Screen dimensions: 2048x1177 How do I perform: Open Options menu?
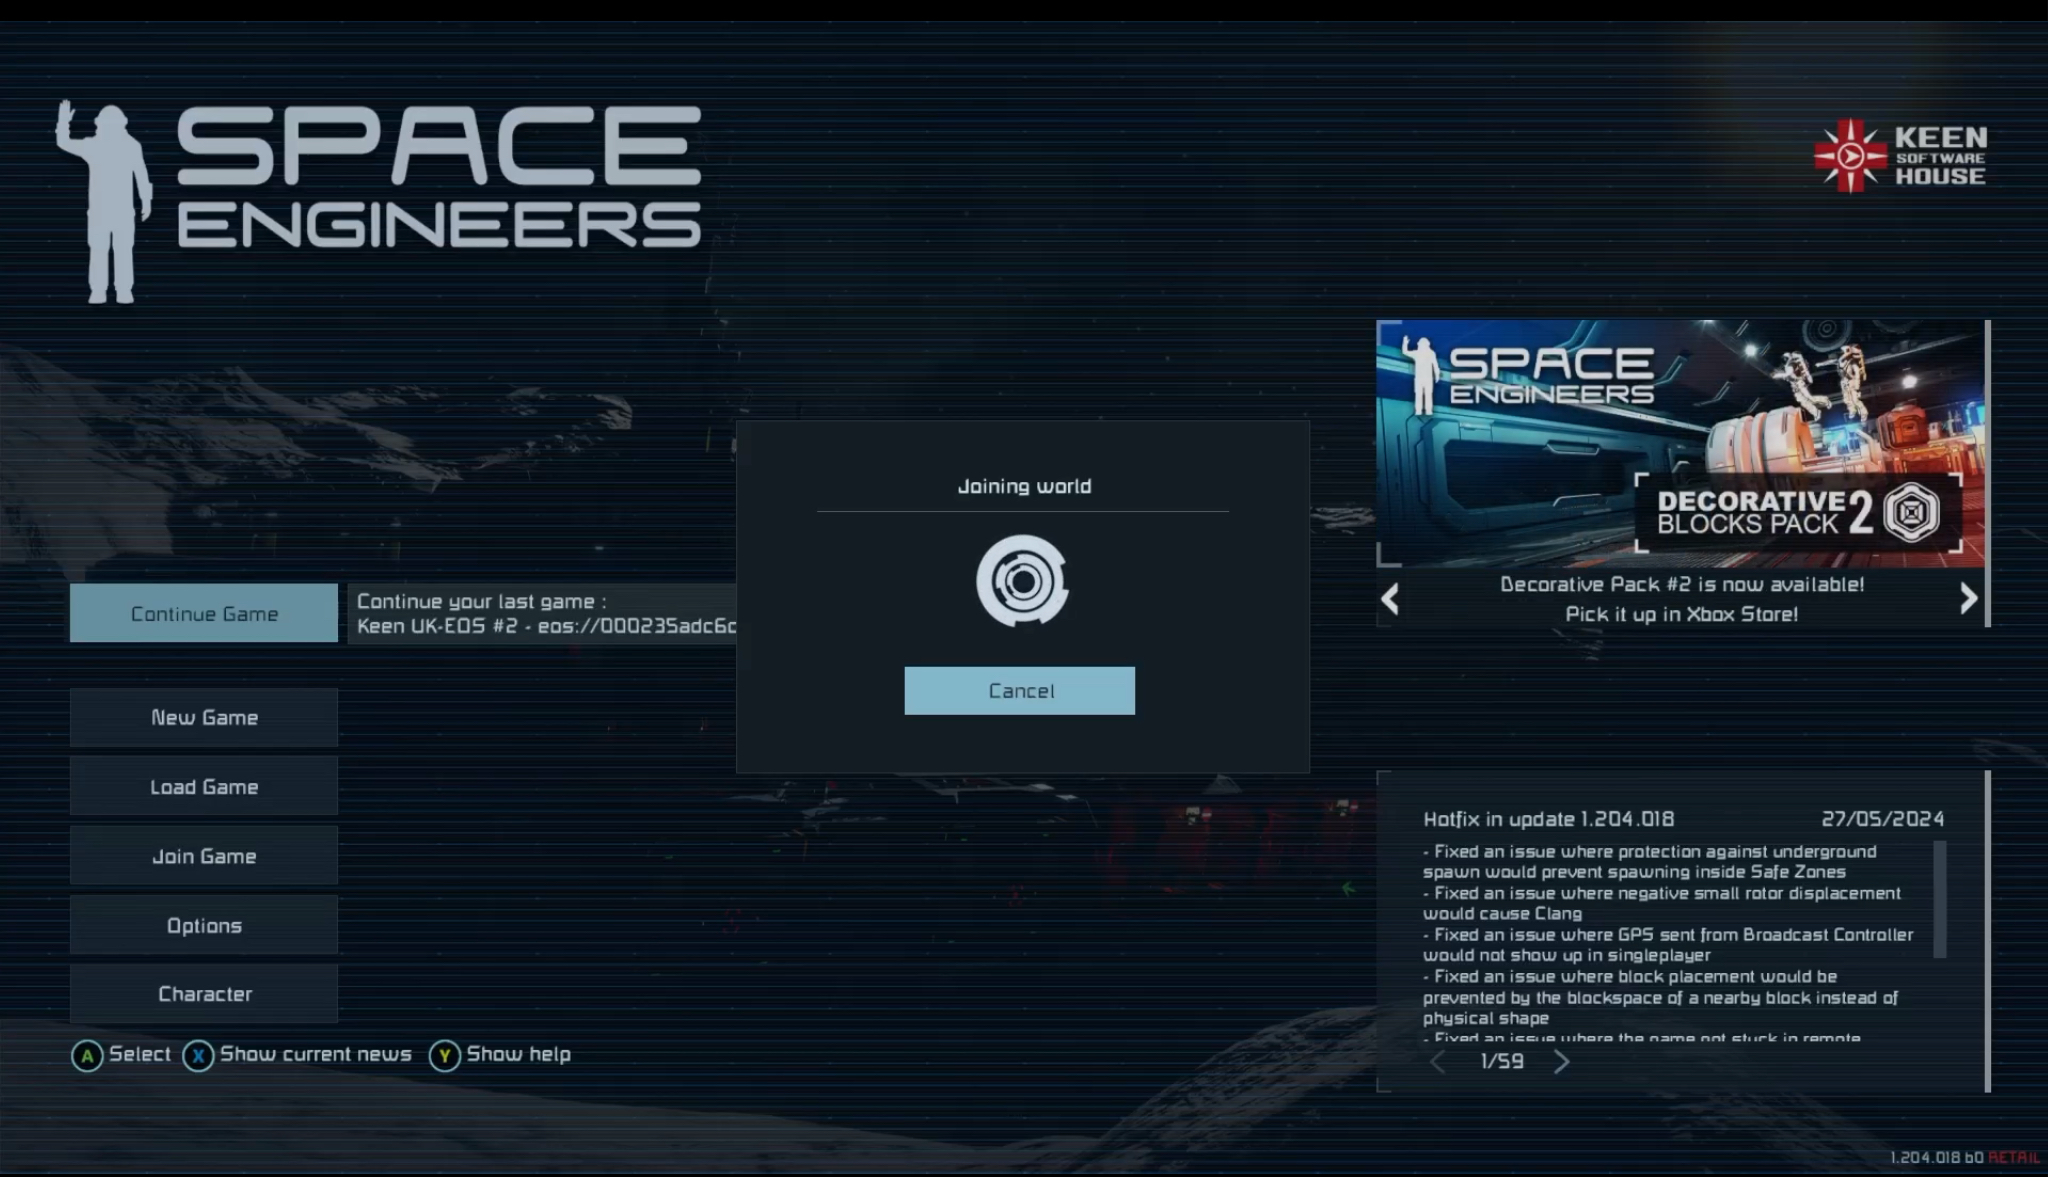[x=204, y=926]
